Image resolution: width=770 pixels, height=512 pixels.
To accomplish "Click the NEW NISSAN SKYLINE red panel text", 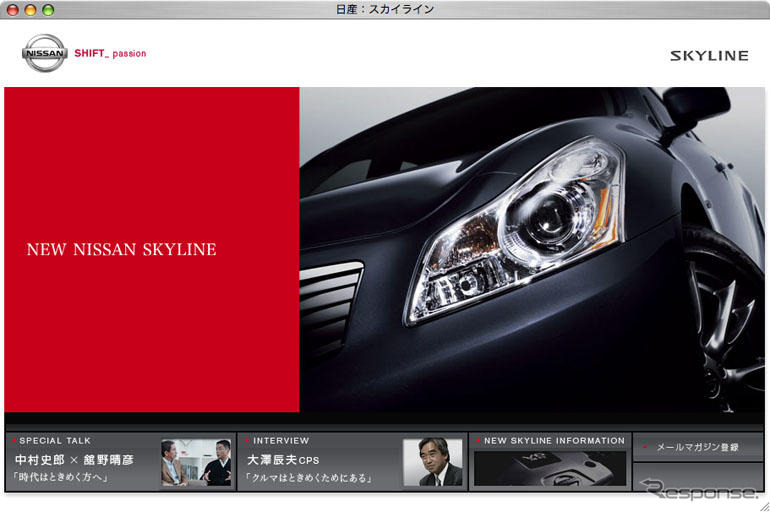I will point(121,250).
